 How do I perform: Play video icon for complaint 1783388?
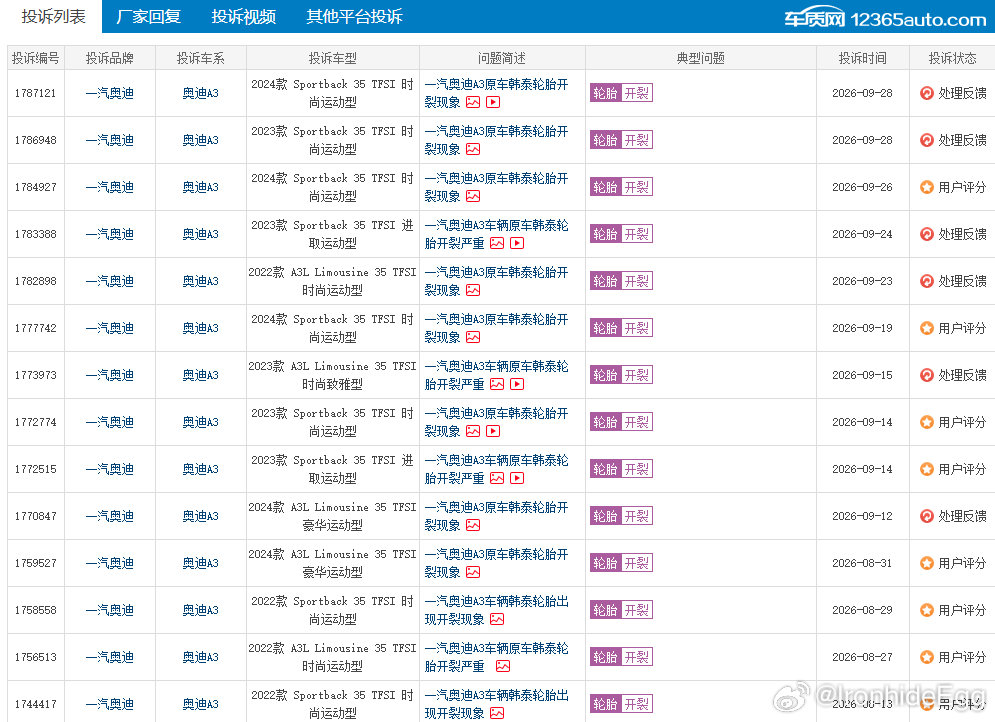pos(517,243)
